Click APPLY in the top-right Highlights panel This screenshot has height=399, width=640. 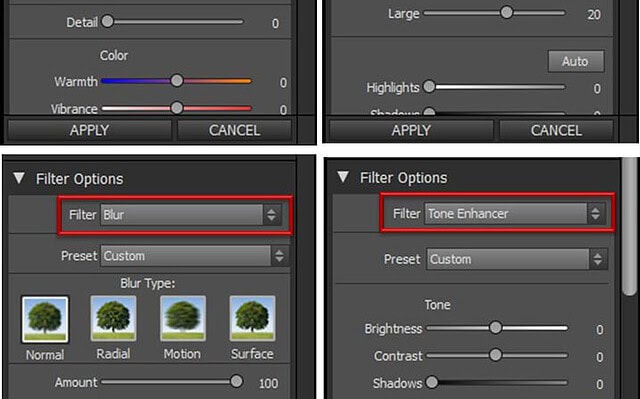coord(411,131)
